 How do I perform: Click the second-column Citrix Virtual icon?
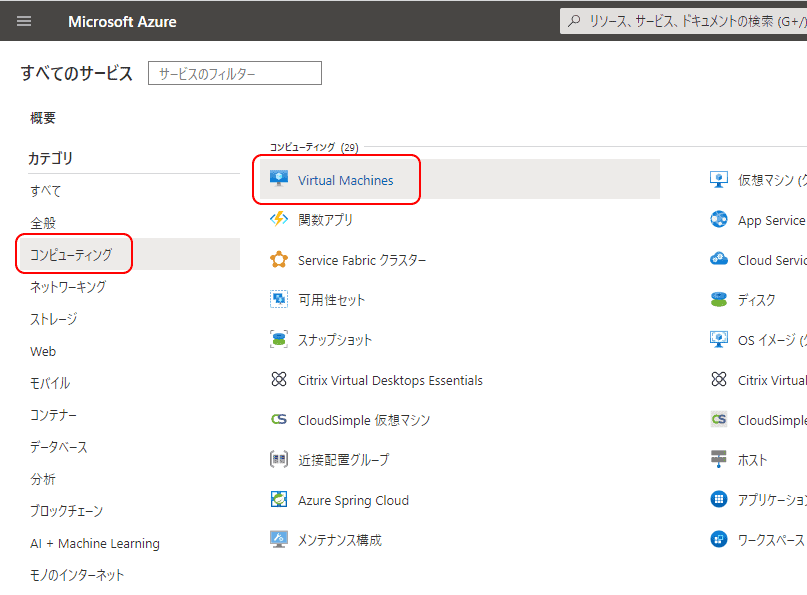point(719,379)
